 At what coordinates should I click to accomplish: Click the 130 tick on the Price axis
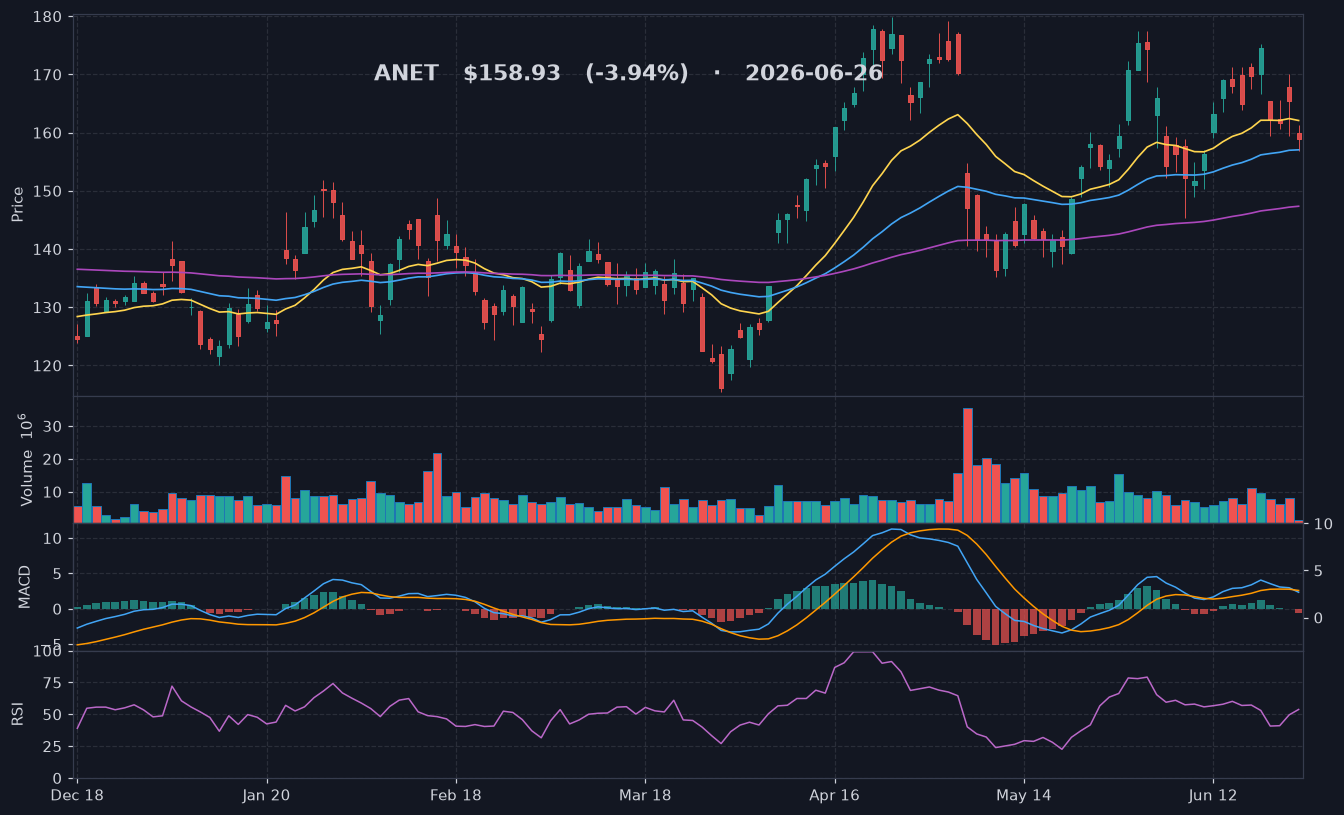(49, 307)
